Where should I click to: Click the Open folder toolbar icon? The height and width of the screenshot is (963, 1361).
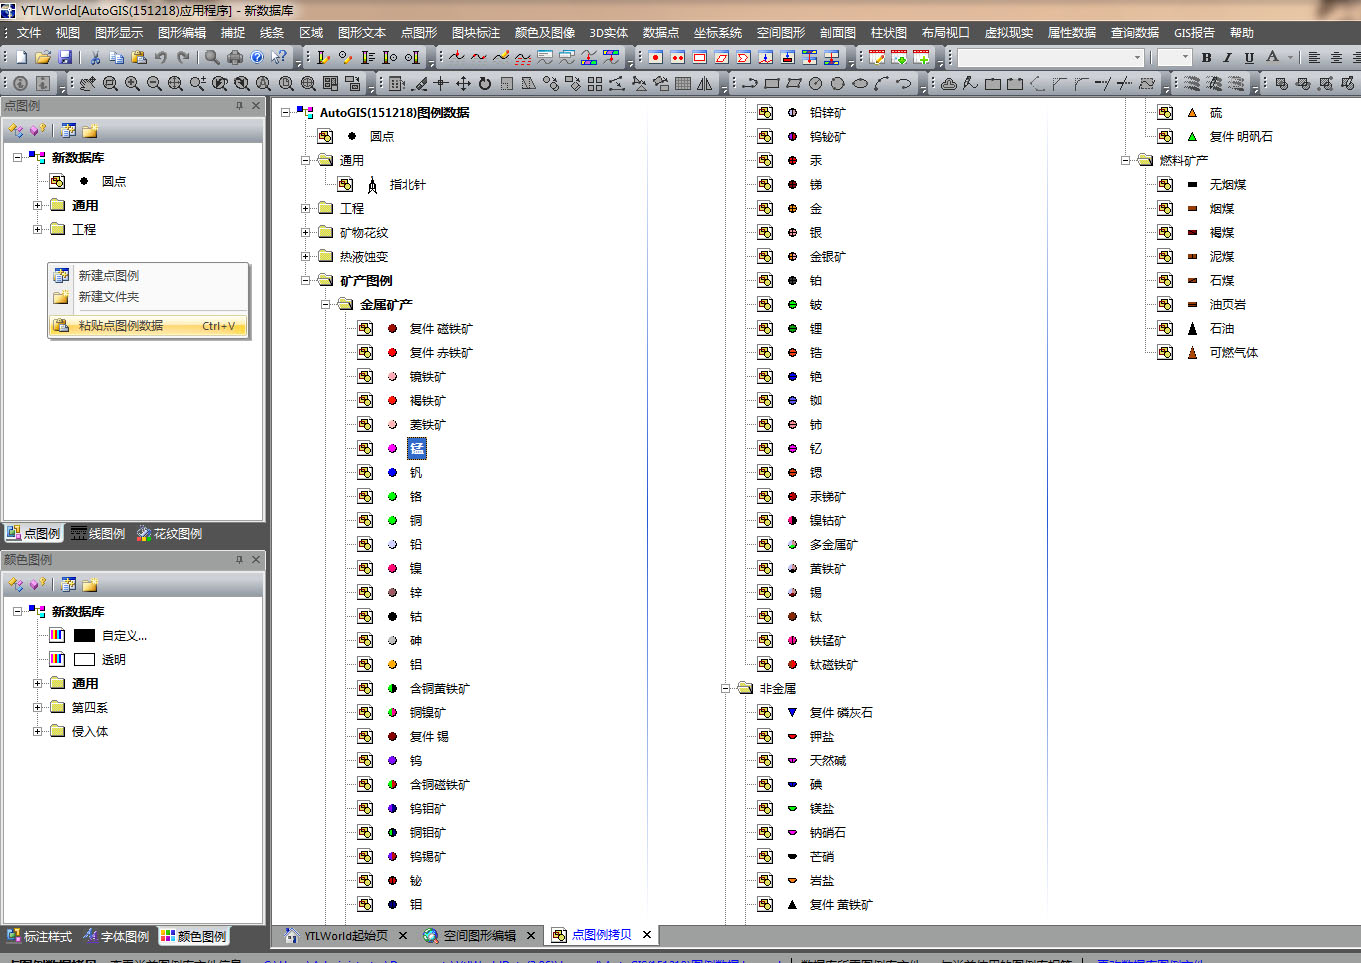pyautogui.click(x=43, y=58)
